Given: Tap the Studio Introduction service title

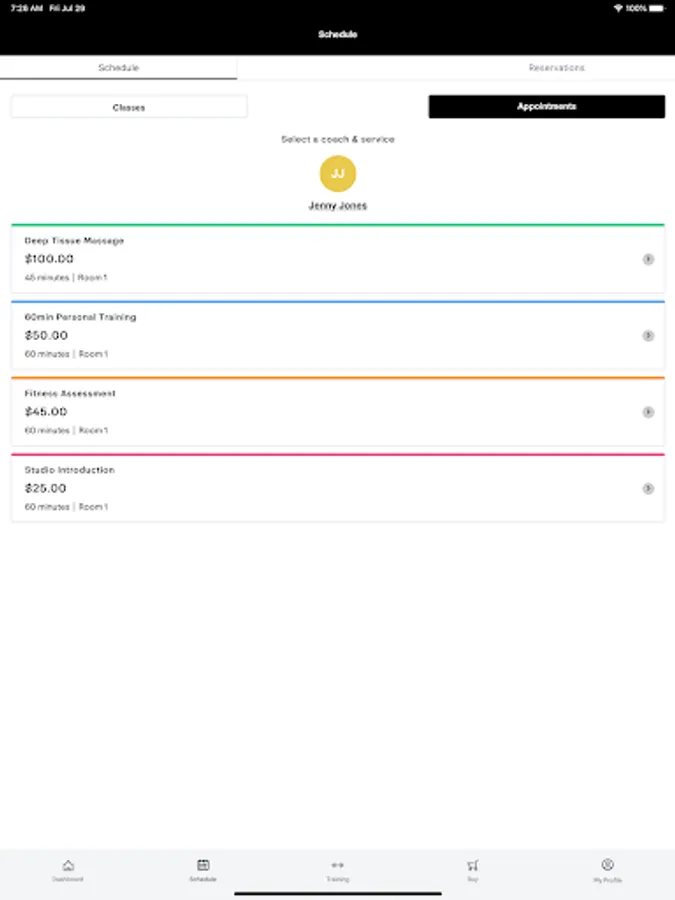Looking at the screenshot, I should [70, 470].
